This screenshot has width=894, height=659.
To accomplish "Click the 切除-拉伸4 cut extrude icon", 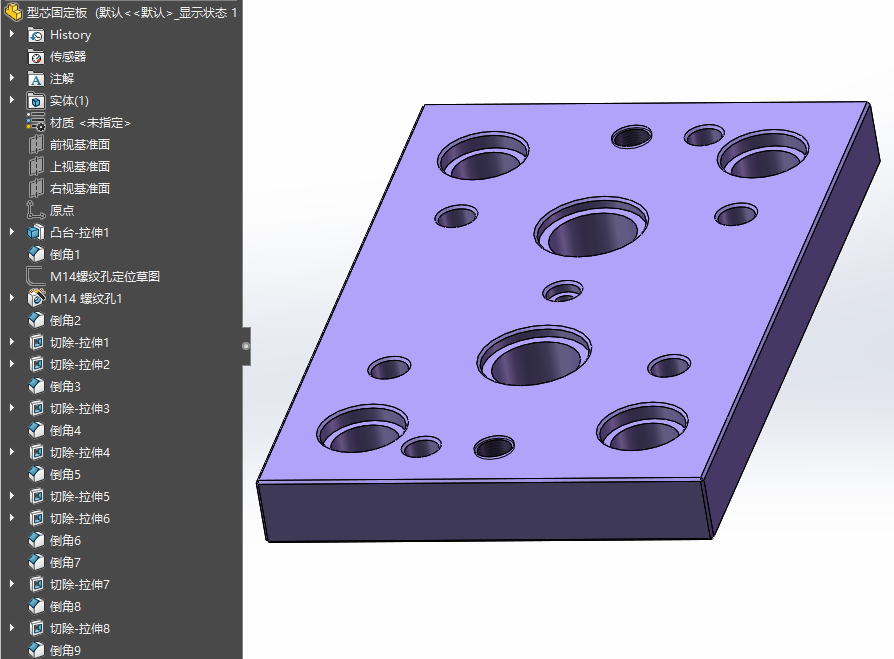I will pos(36,453).
